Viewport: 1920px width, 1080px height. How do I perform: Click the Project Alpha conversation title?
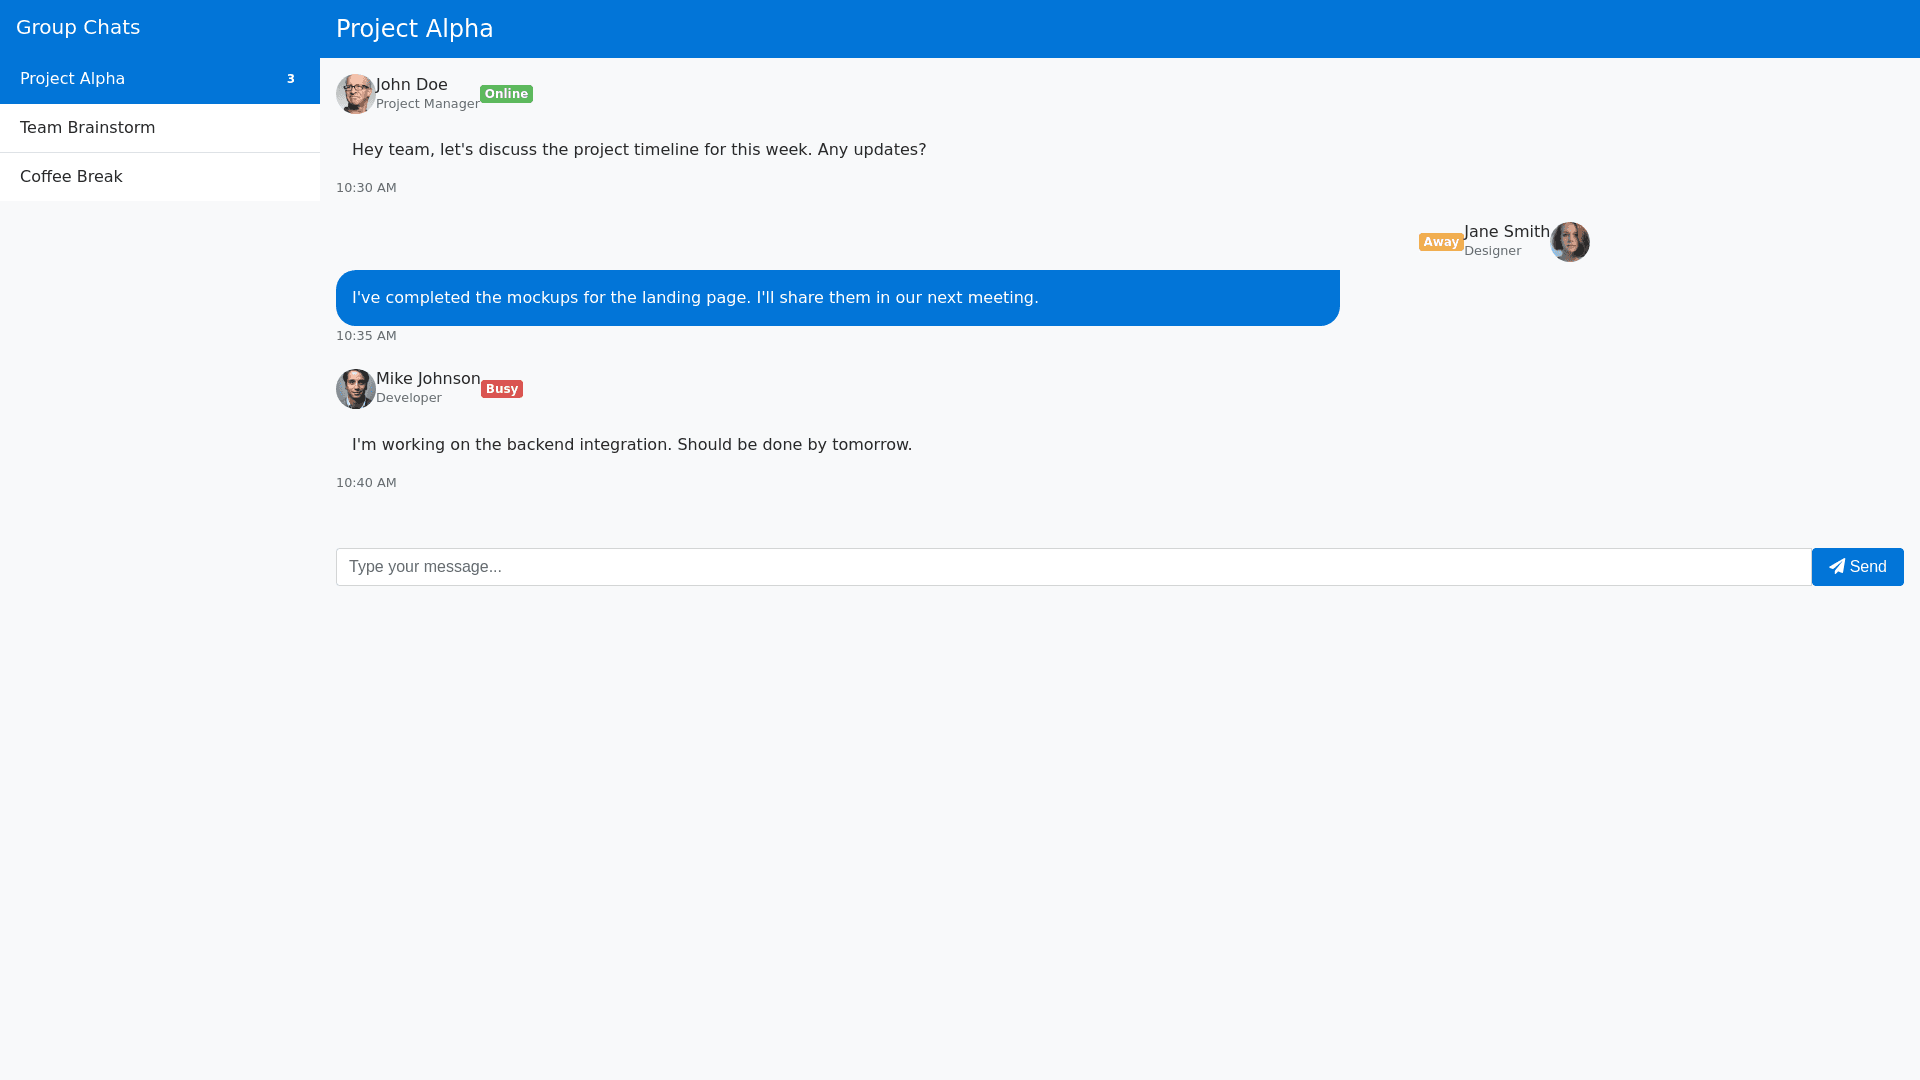(414, 28)
